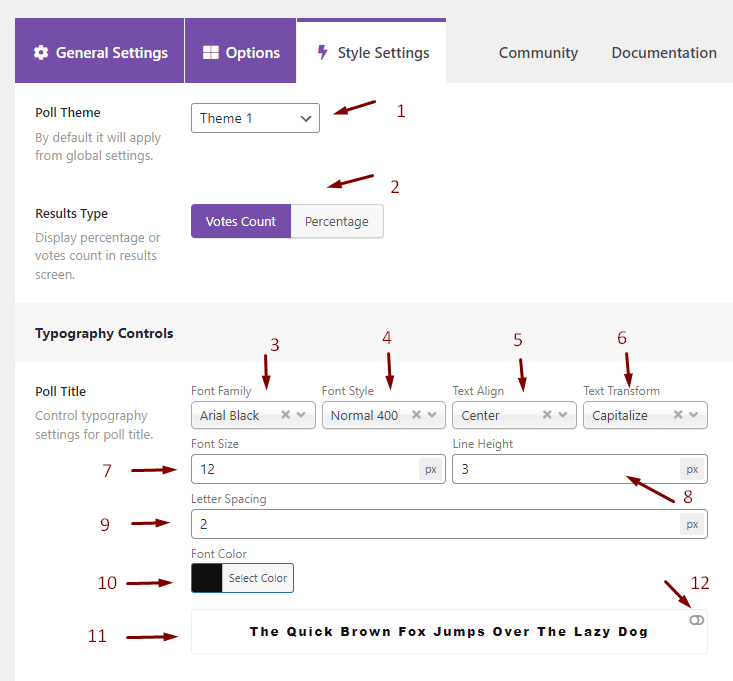Image resolution: width=733 pixels, height=681 pixels.
Task: Click the black font color swatch
Action: pyautogui.click(x=207, y=578)
